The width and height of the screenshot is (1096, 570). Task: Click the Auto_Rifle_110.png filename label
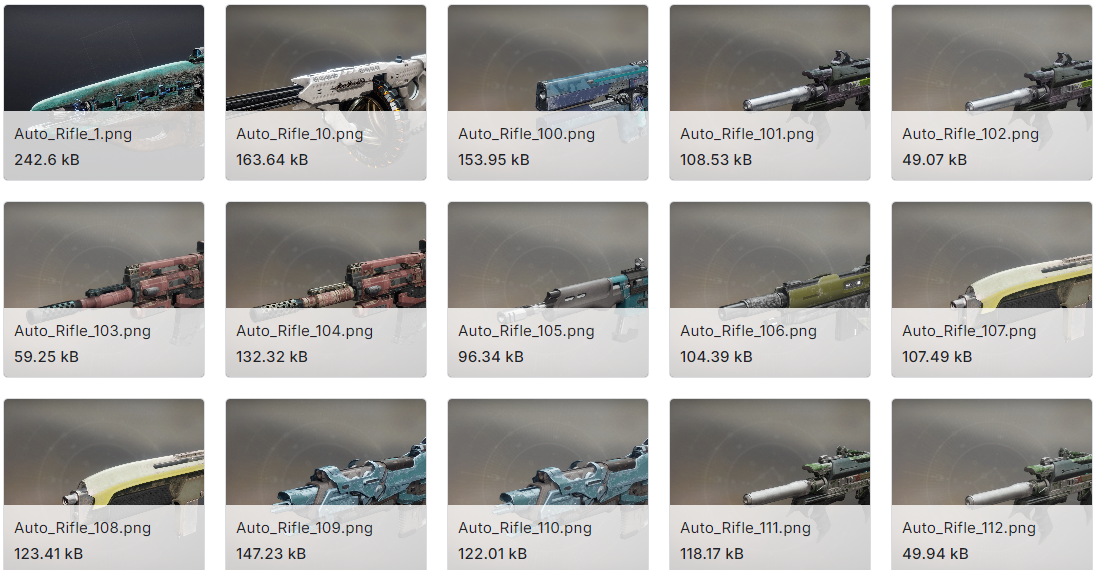coord(525,528)
